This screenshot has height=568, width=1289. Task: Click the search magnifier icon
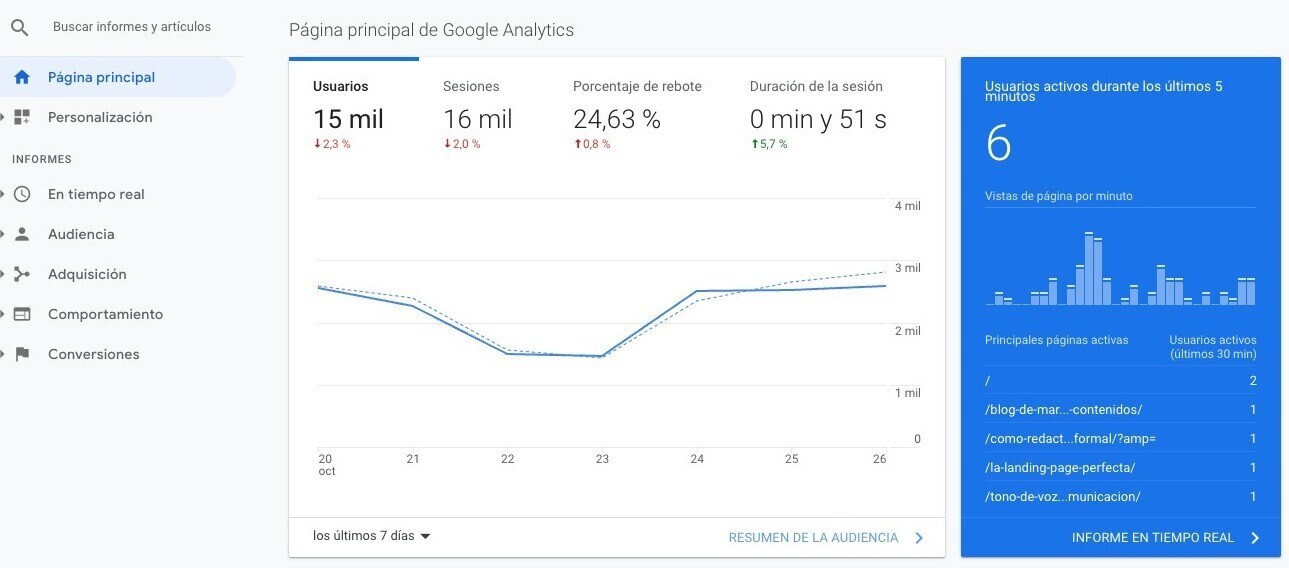(20, 27)
